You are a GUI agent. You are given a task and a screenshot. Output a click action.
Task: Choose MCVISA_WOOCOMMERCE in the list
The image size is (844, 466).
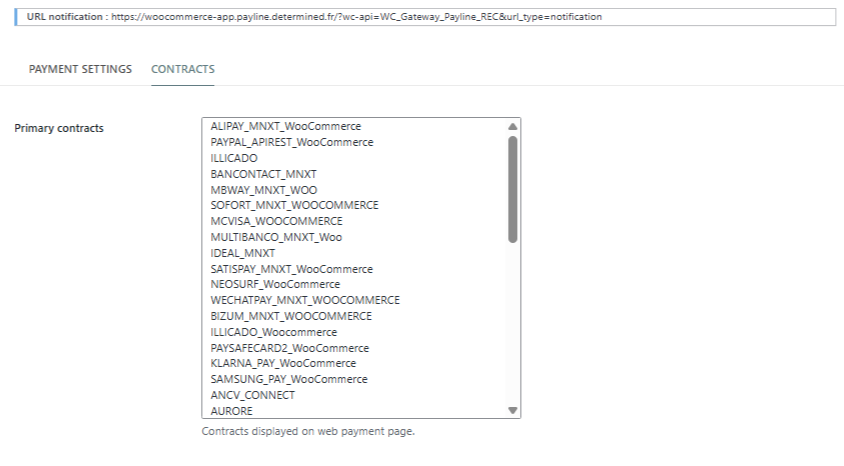(276, 221)
